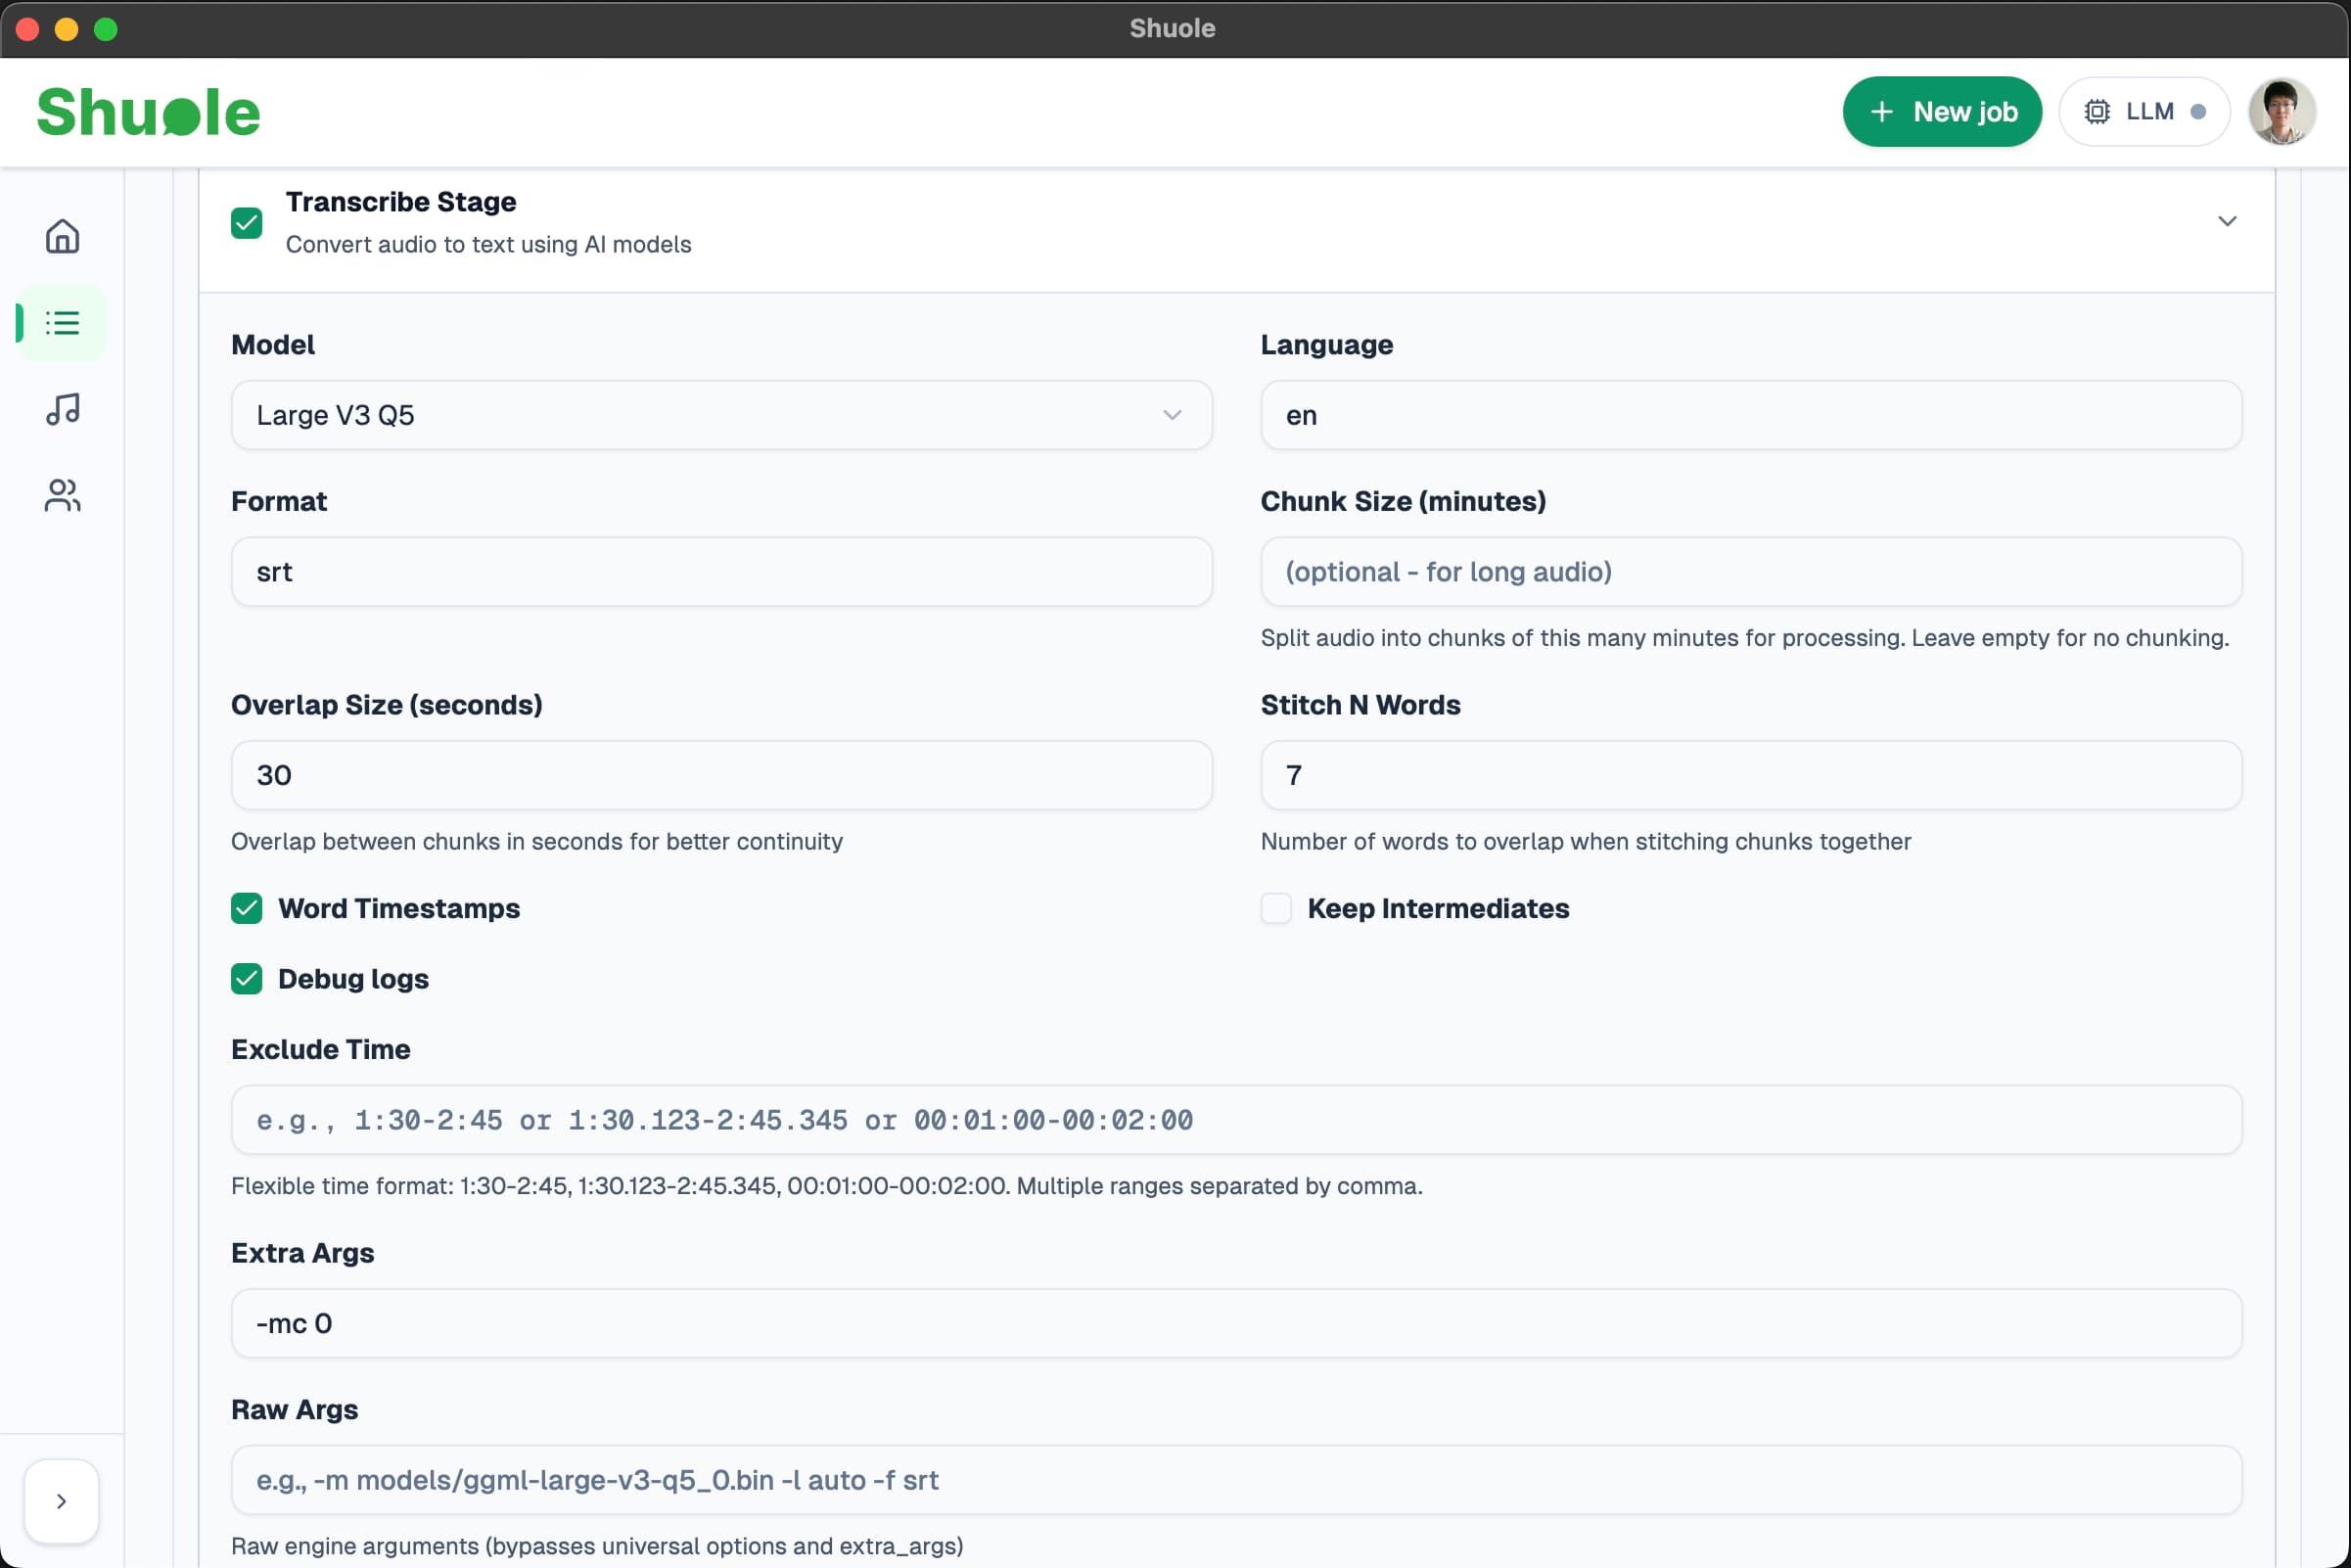This screenshot has width=2351, height=1568.
Task: Click the Shuole logo
Action: point(148,111)
